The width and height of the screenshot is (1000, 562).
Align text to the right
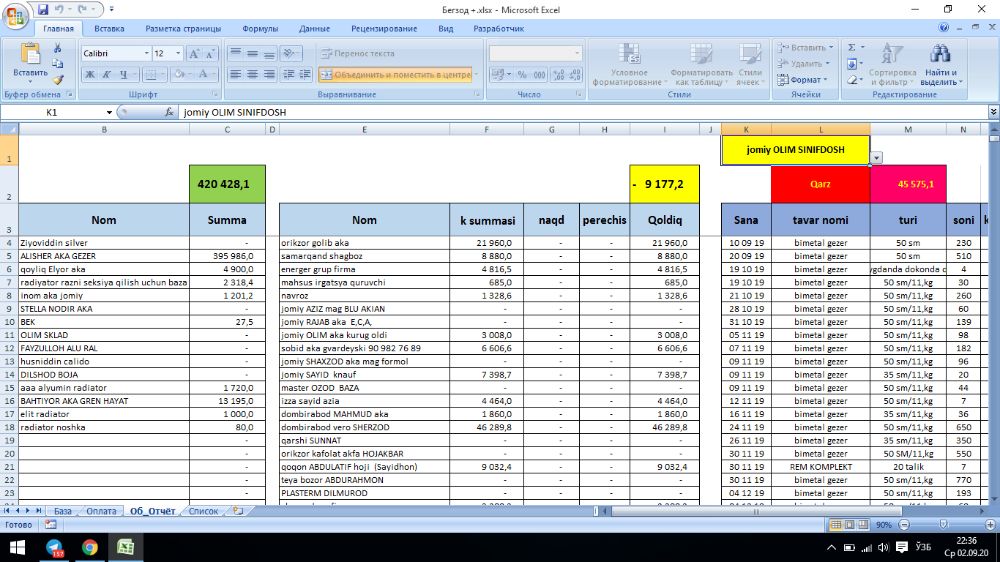[269, 75]
